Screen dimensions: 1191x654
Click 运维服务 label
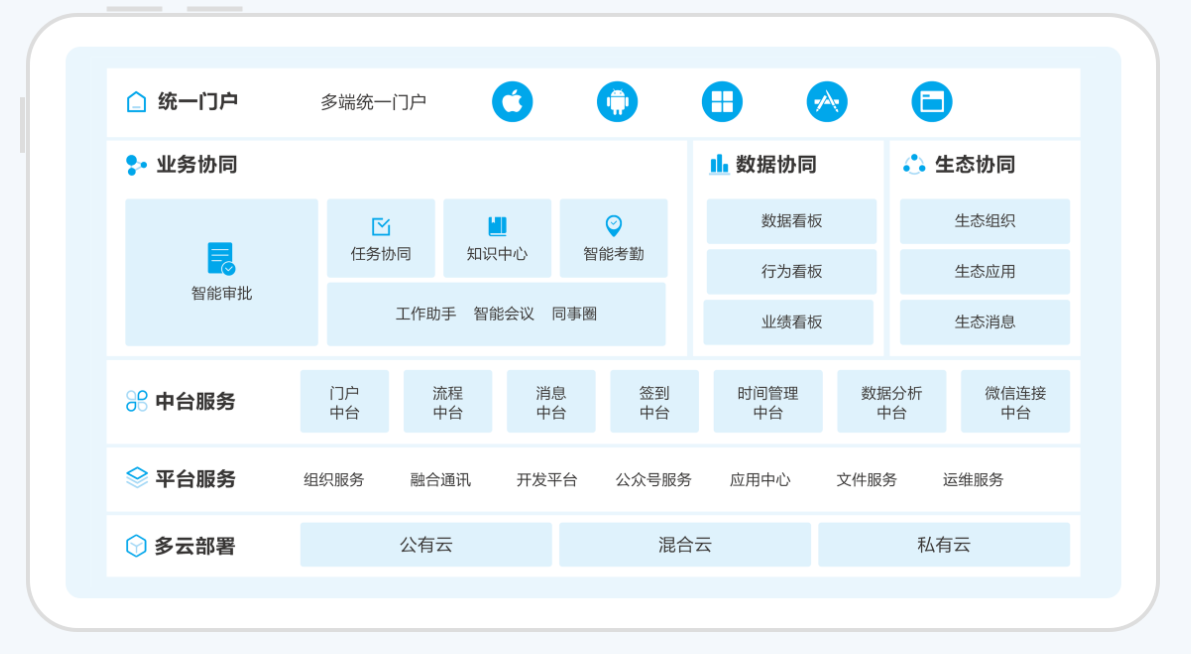pos(973,479)
